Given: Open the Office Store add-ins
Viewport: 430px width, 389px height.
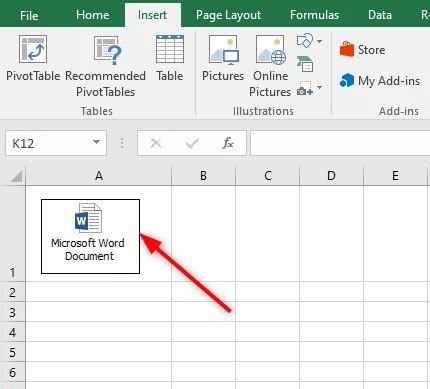Looking at the screenshot, I should [x=362, y=50].
